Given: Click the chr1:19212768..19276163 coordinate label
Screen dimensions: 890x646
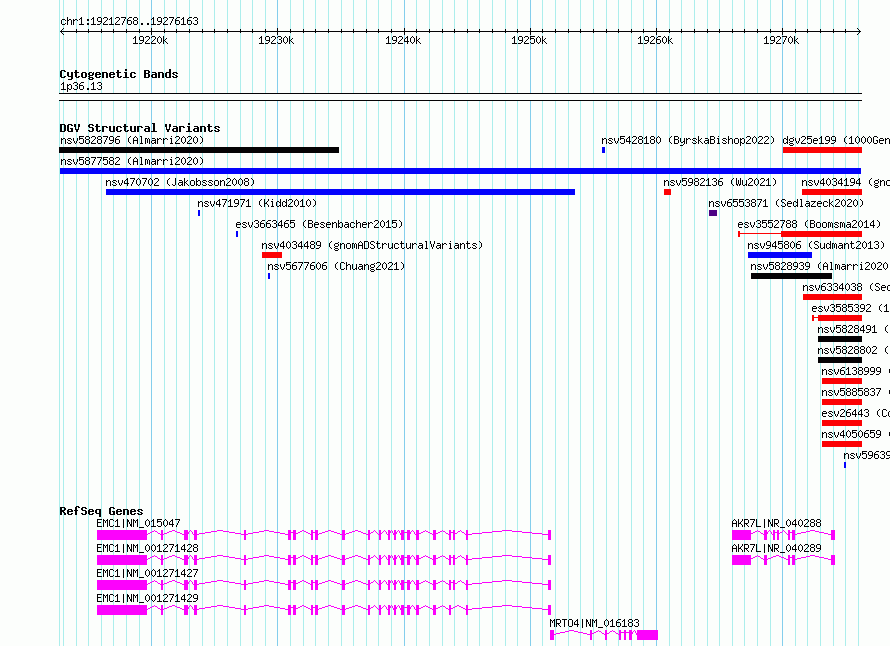Looking at the screenshot, I should 129,21.
